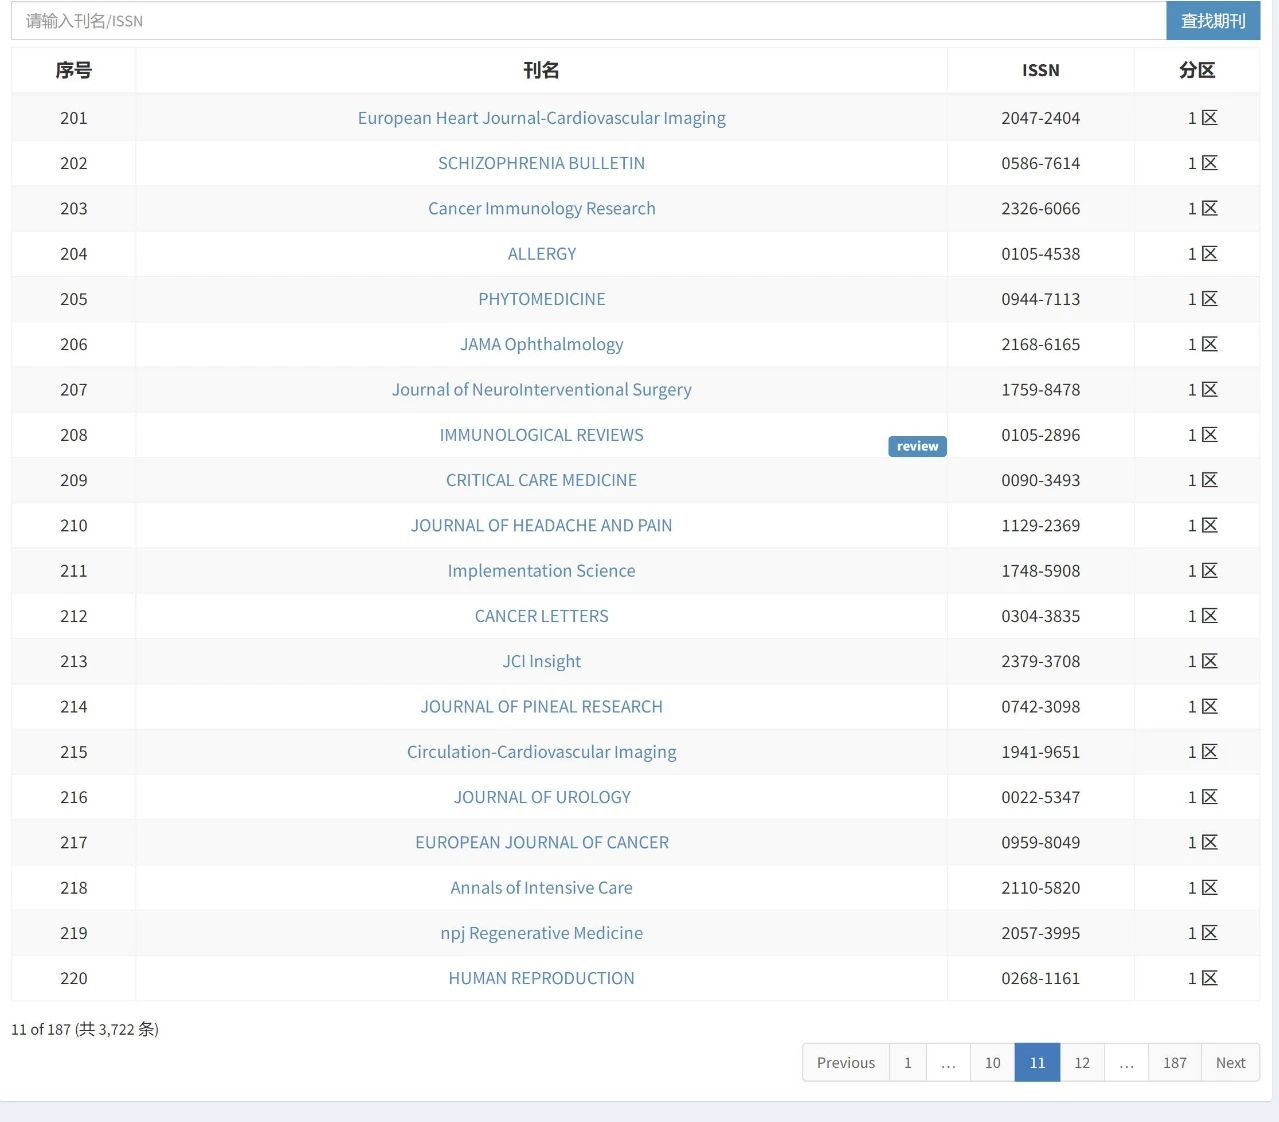The height and width of the screenshot is (1122, 1279).
Task: Open Annals of Intensive Care link
Action: pos(541,888)
